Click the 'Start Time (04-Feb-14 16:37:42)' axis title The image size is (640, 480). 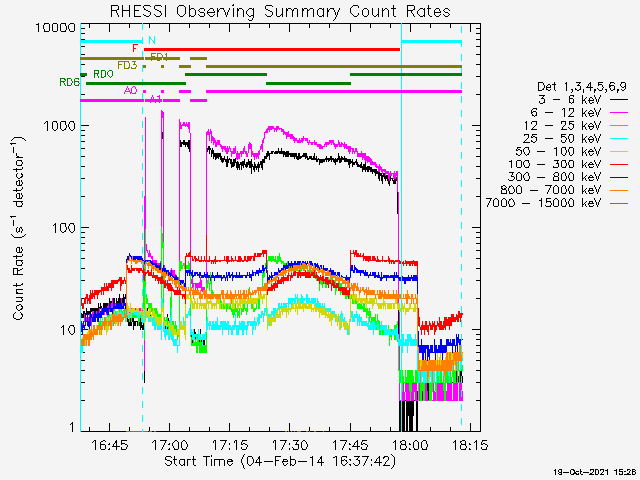[x=280, y=461]
